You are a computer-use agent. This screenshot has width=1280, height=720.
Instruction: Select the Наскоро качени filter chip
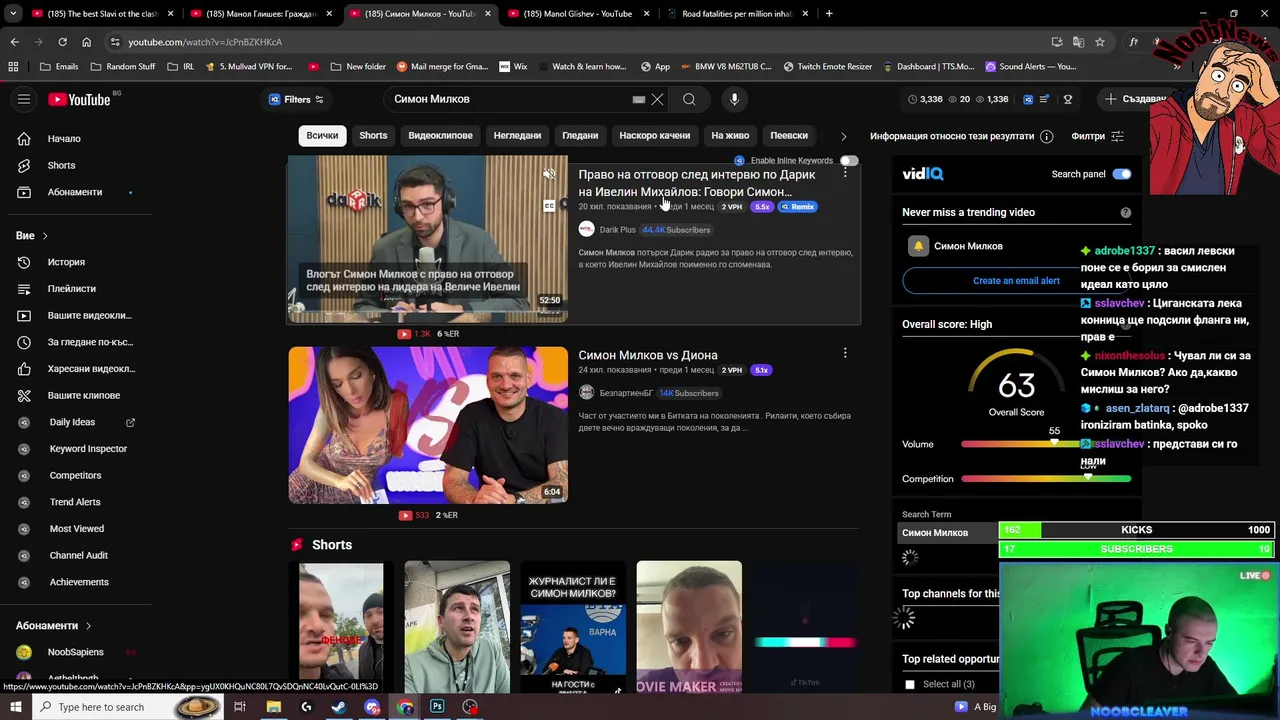[x=654, y=135]
